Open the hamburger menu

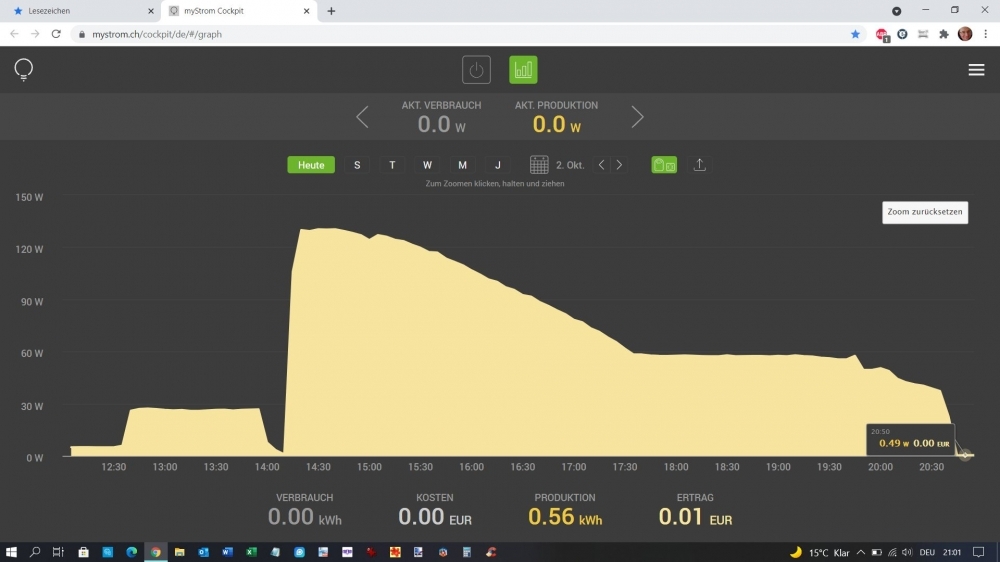[976, 70]
